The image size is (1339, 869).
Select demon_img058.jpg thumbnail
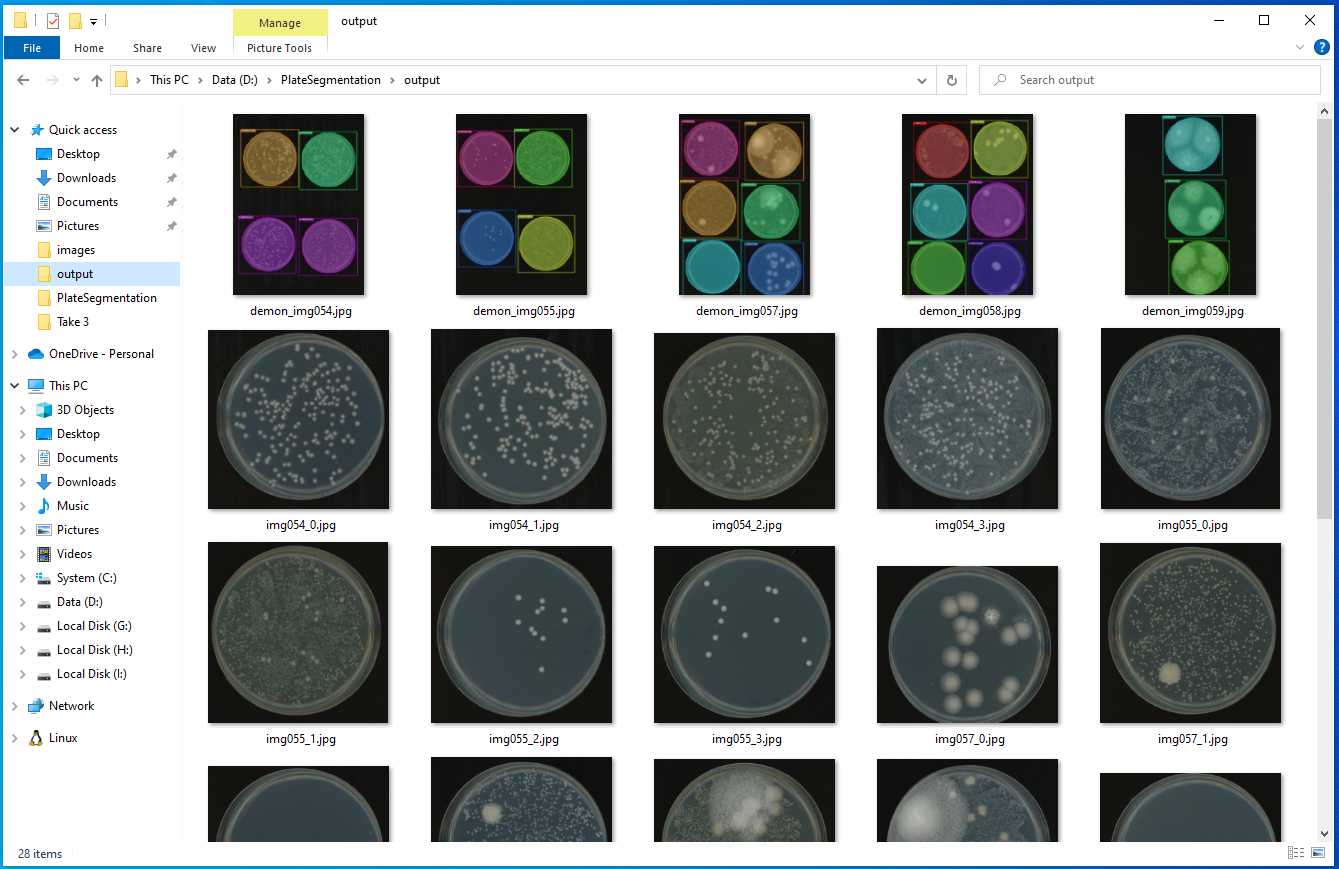tap(968, 204)
